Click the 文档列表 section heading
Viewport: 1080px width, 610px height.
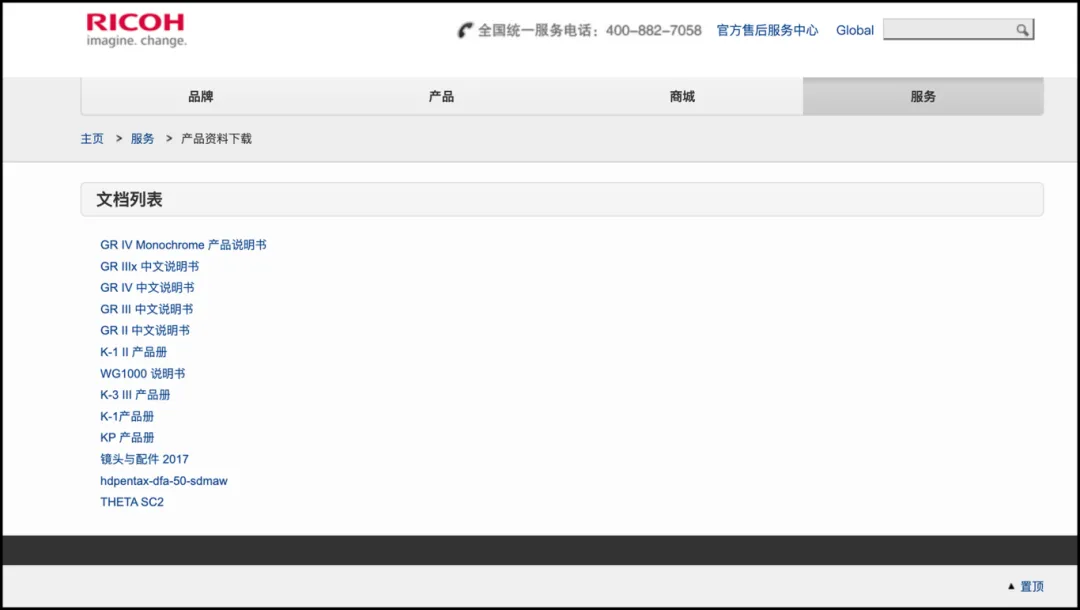point(129,200)
